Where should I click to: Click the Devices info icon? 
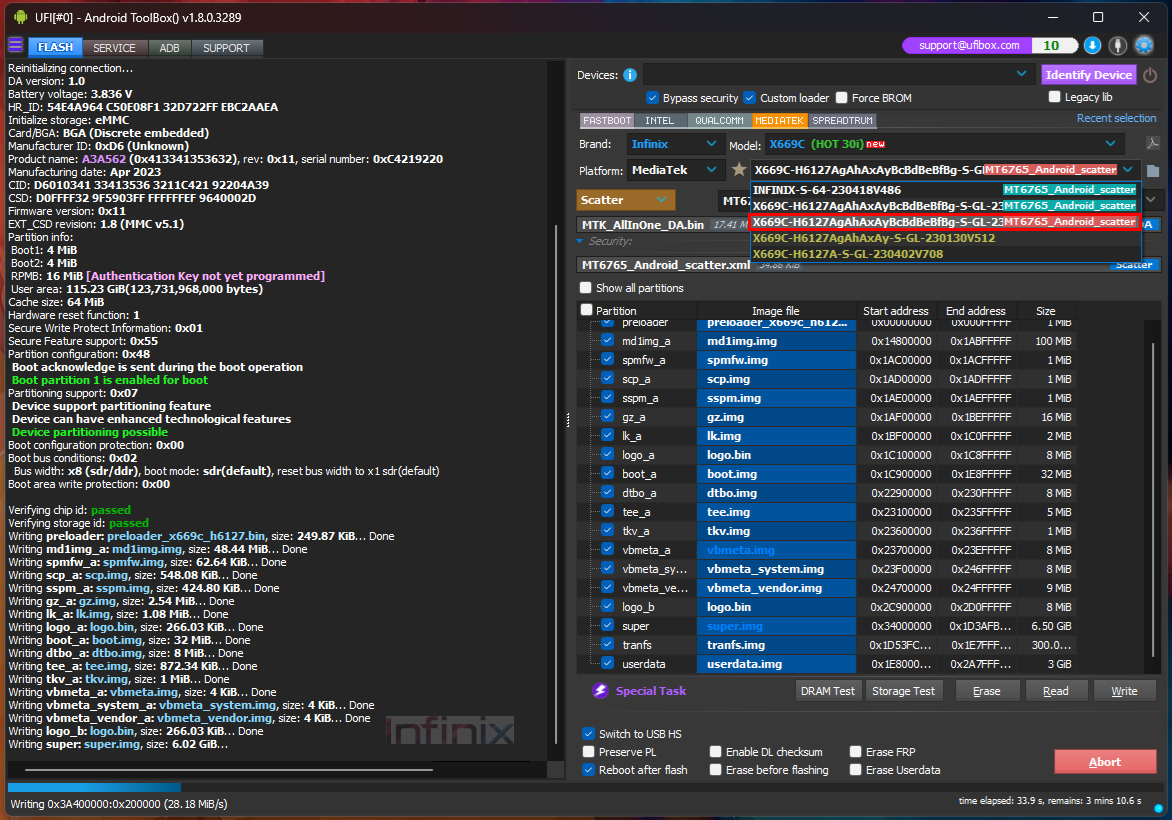630,75
